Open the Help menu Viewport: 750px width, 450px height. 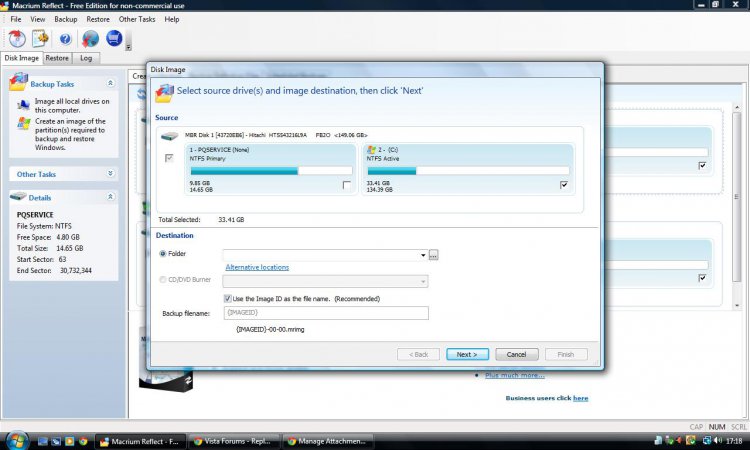172,19
